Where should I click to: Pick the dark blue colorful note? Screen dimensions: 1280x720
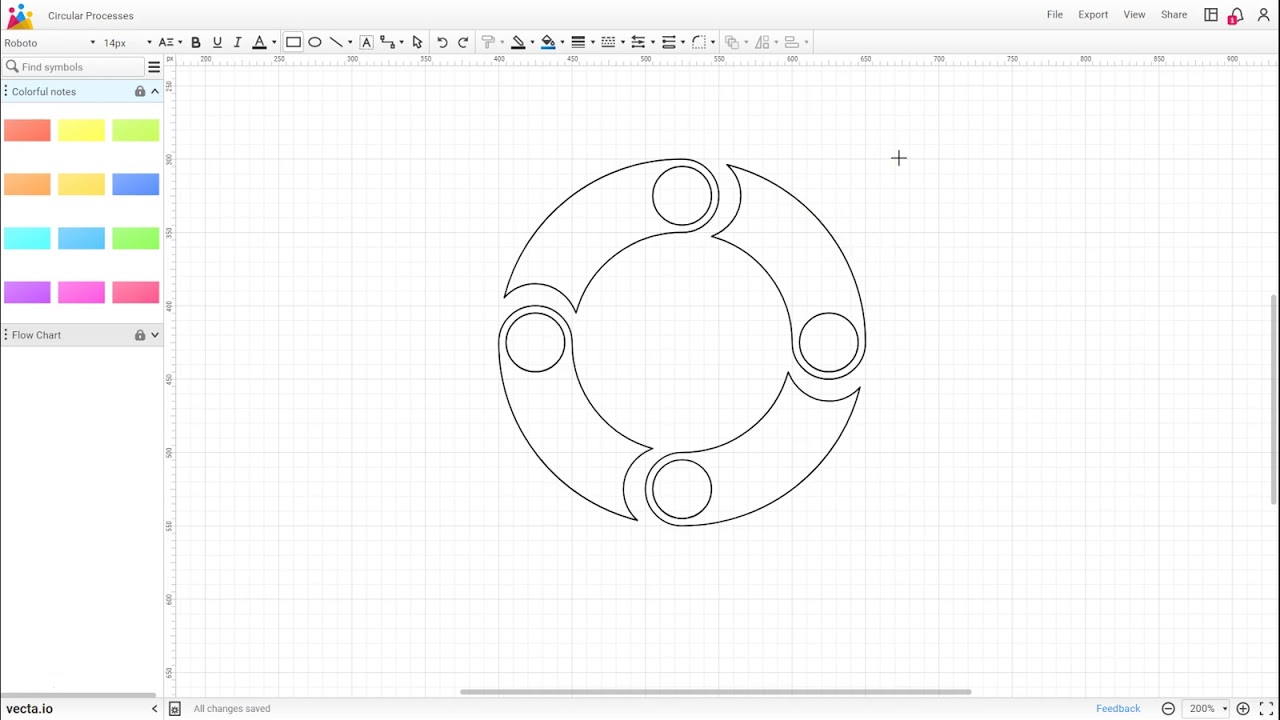pyautogui.click(x=136, y=184)
